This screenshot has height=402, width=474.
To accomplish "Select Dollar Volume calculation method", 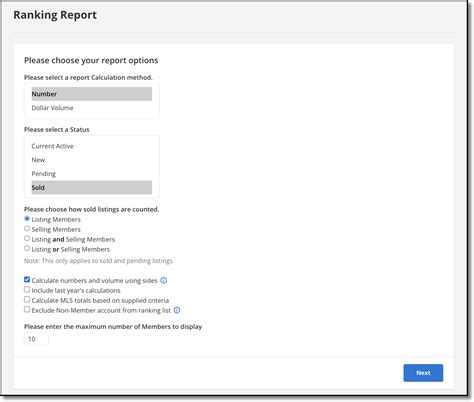I will (x=92, y=108).
